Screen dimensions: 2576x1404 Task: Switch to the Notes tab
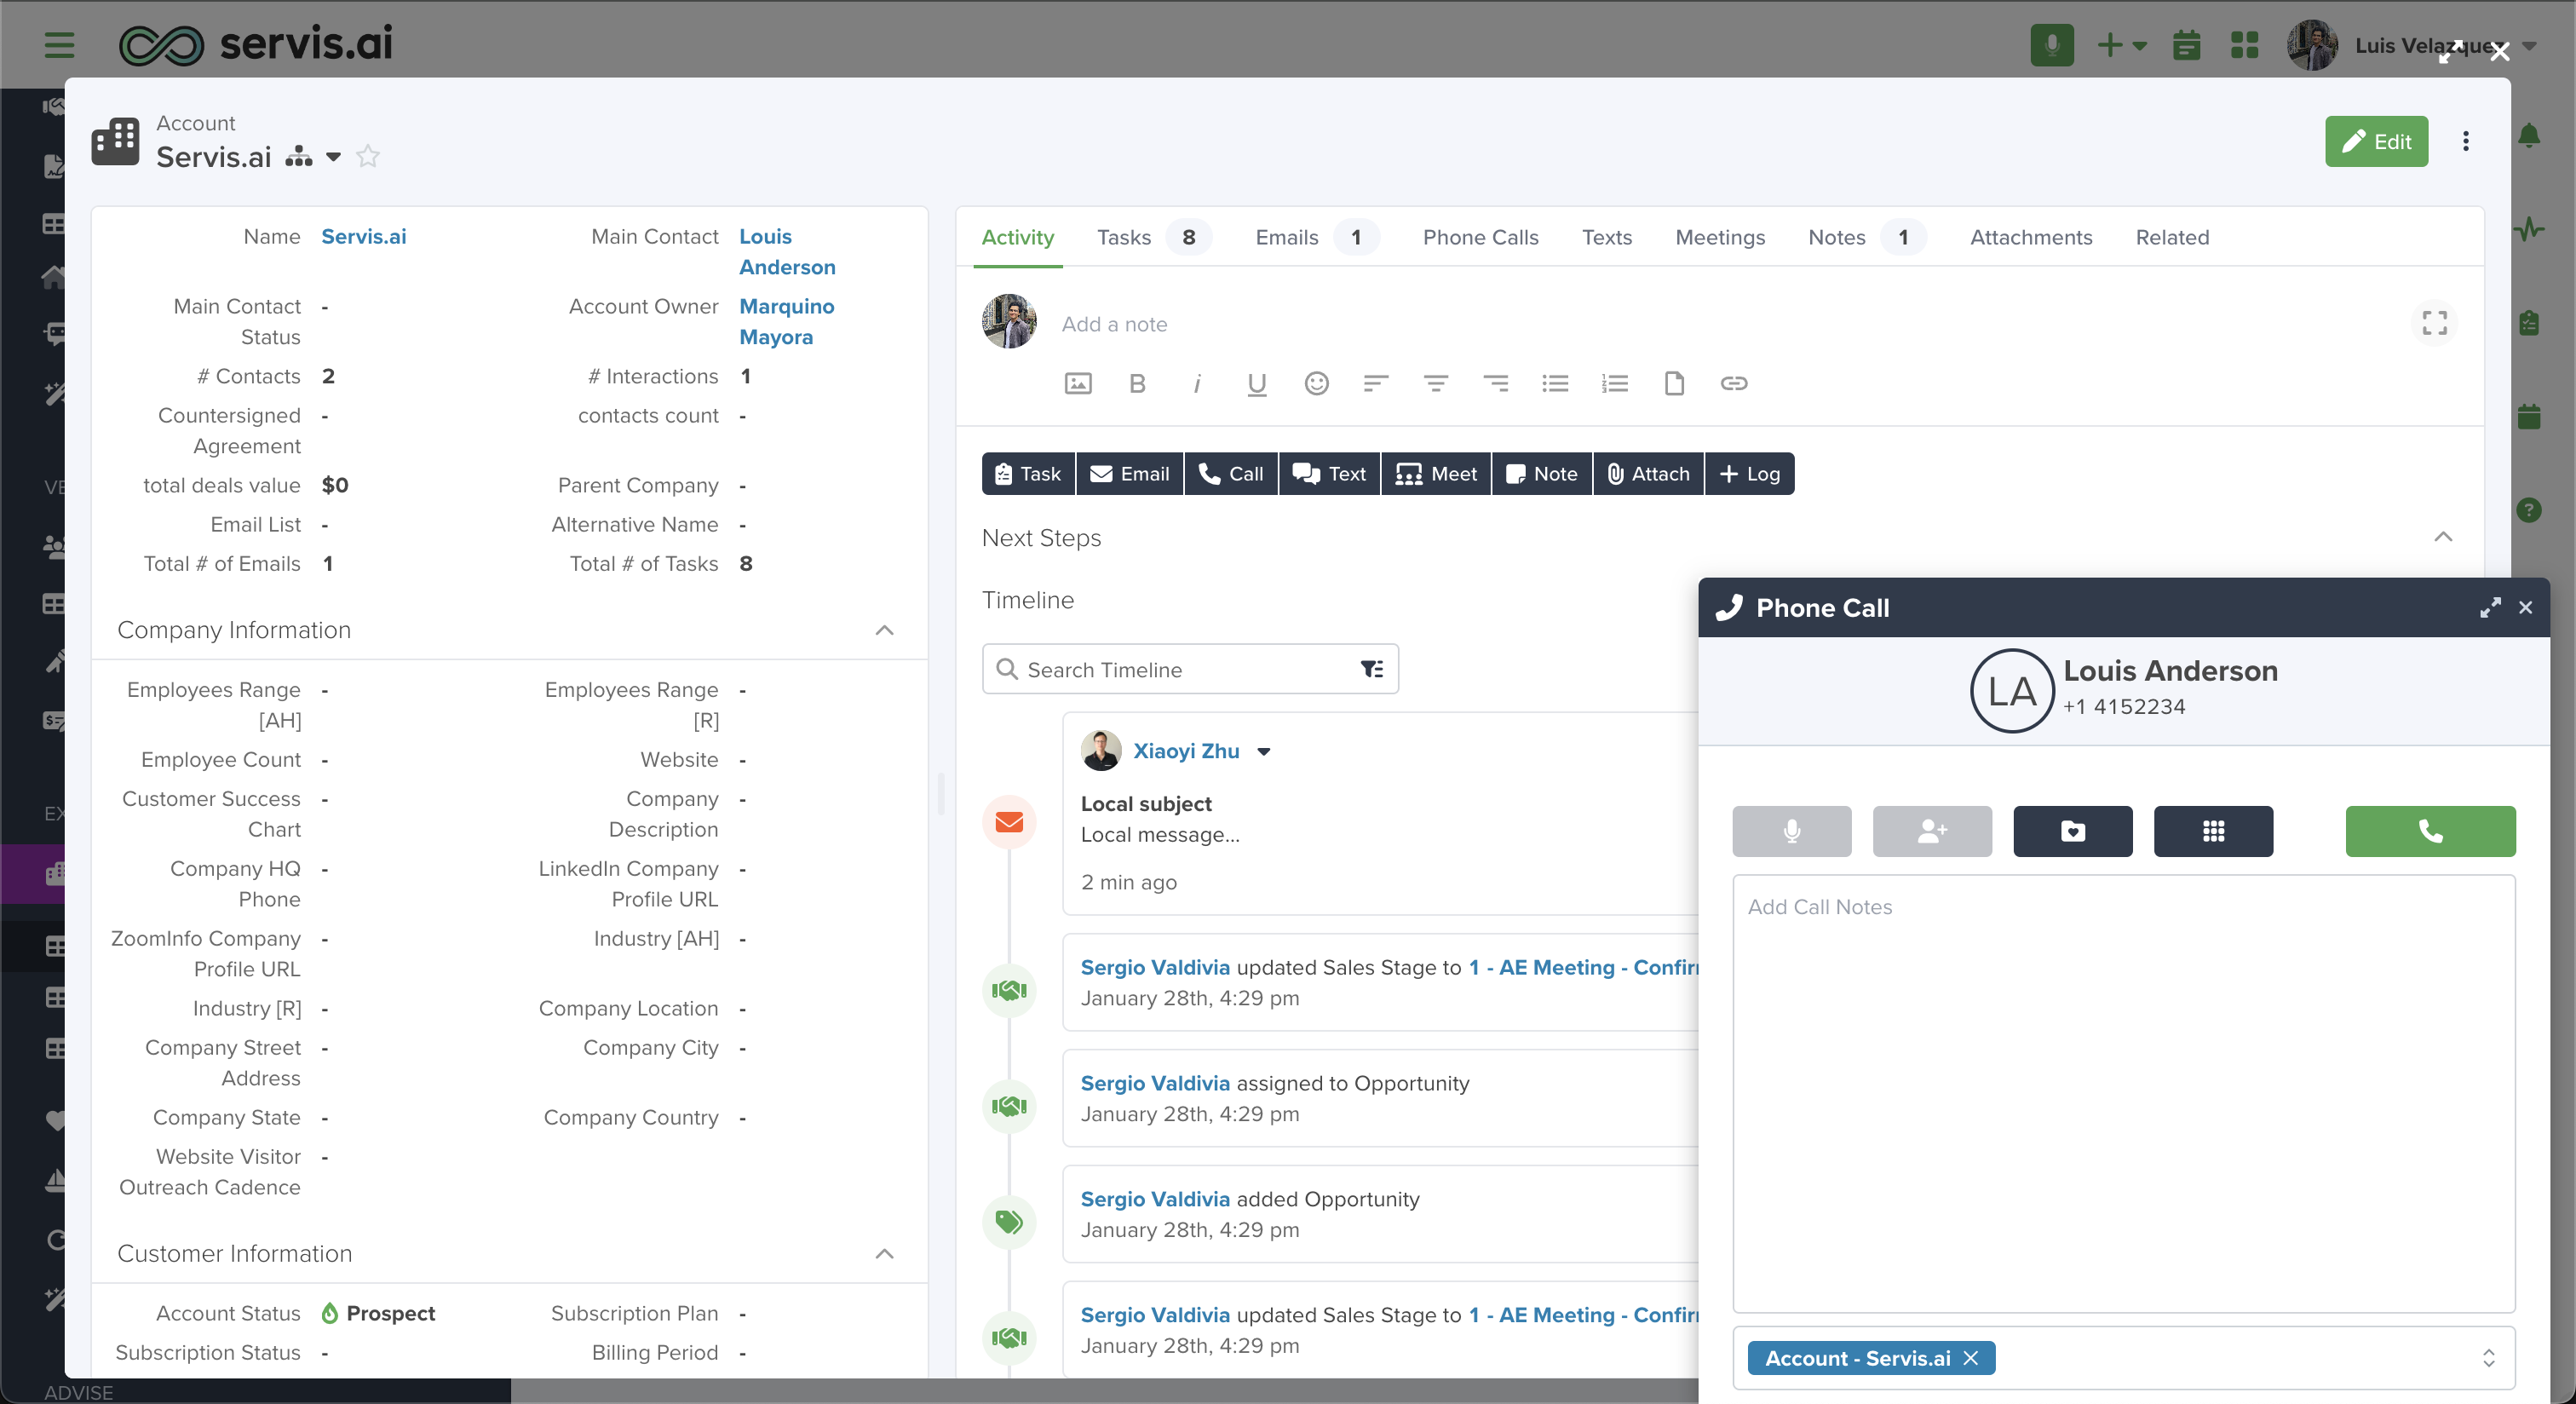pyautogui.click(x=1866, y=237)
